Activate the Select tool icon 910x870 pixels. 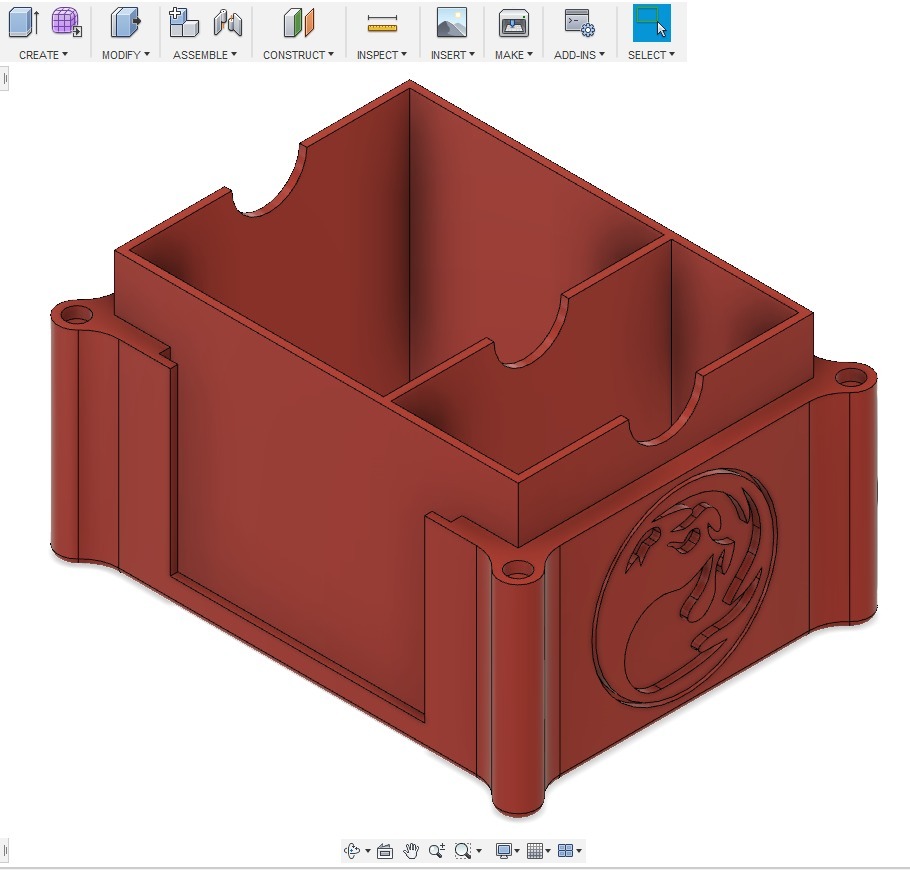(651, 22)
